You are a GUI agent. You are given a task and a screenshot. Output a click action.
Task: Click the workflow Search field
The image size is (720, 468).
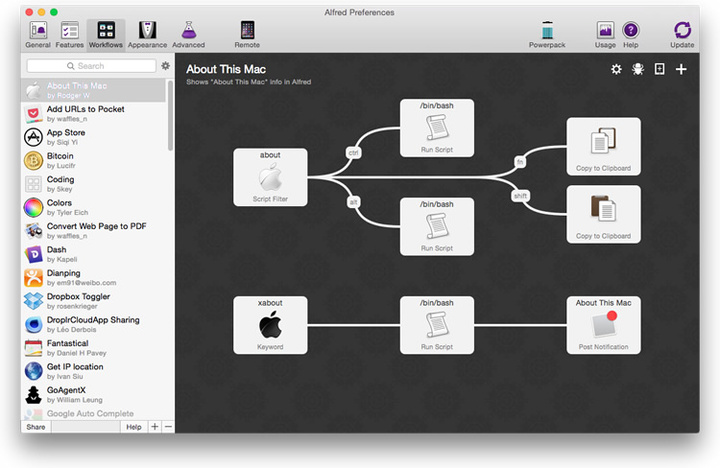click(91, 66)
